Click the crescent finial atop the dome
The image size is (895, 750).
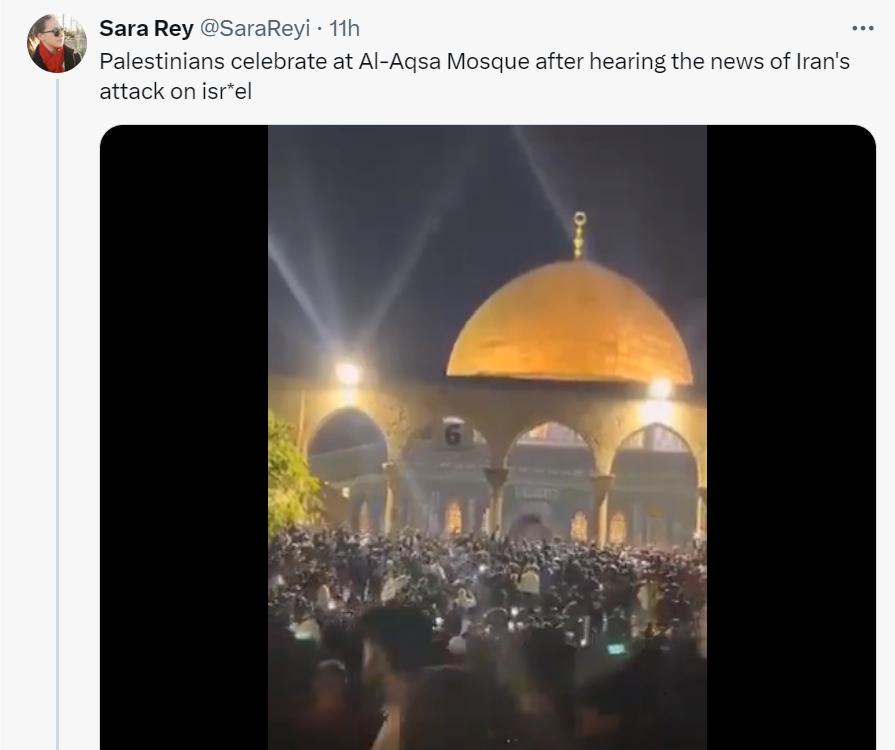[x=579, y=235]
